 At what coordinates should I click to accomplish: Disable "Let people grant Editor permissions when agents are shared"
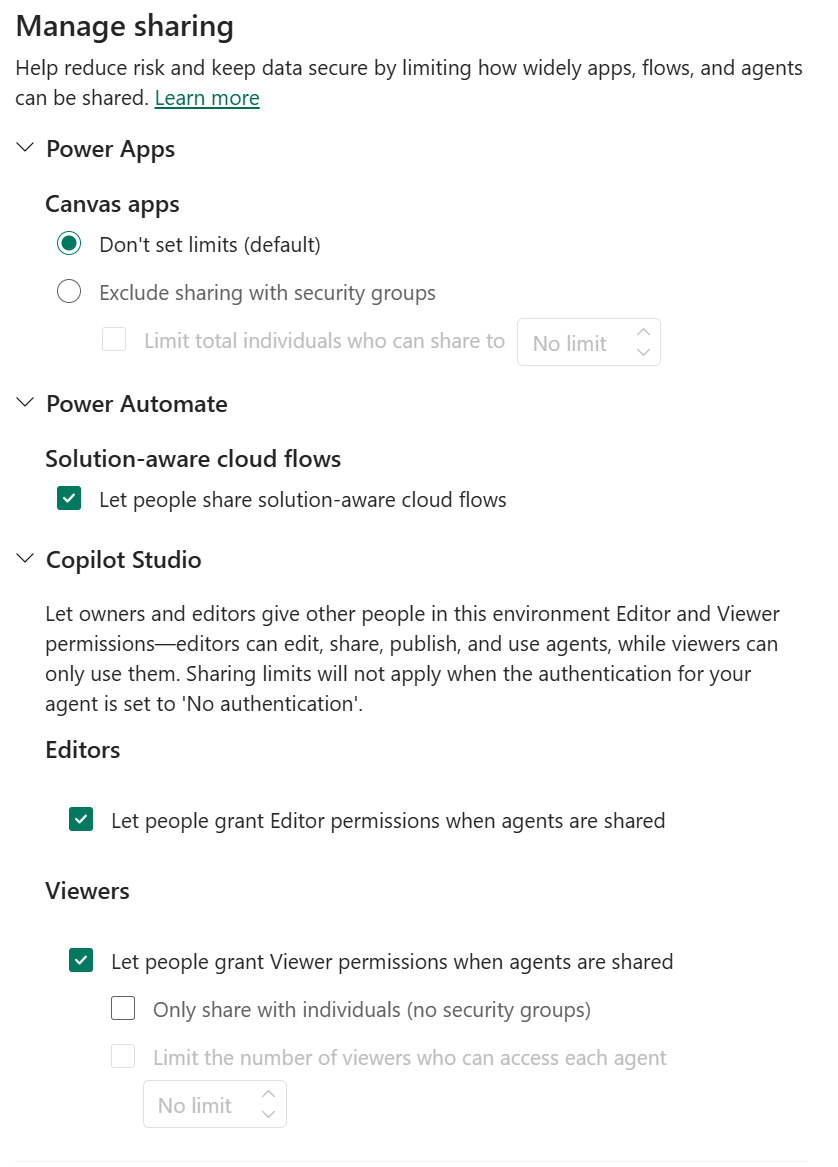click(x=80, y=819)
